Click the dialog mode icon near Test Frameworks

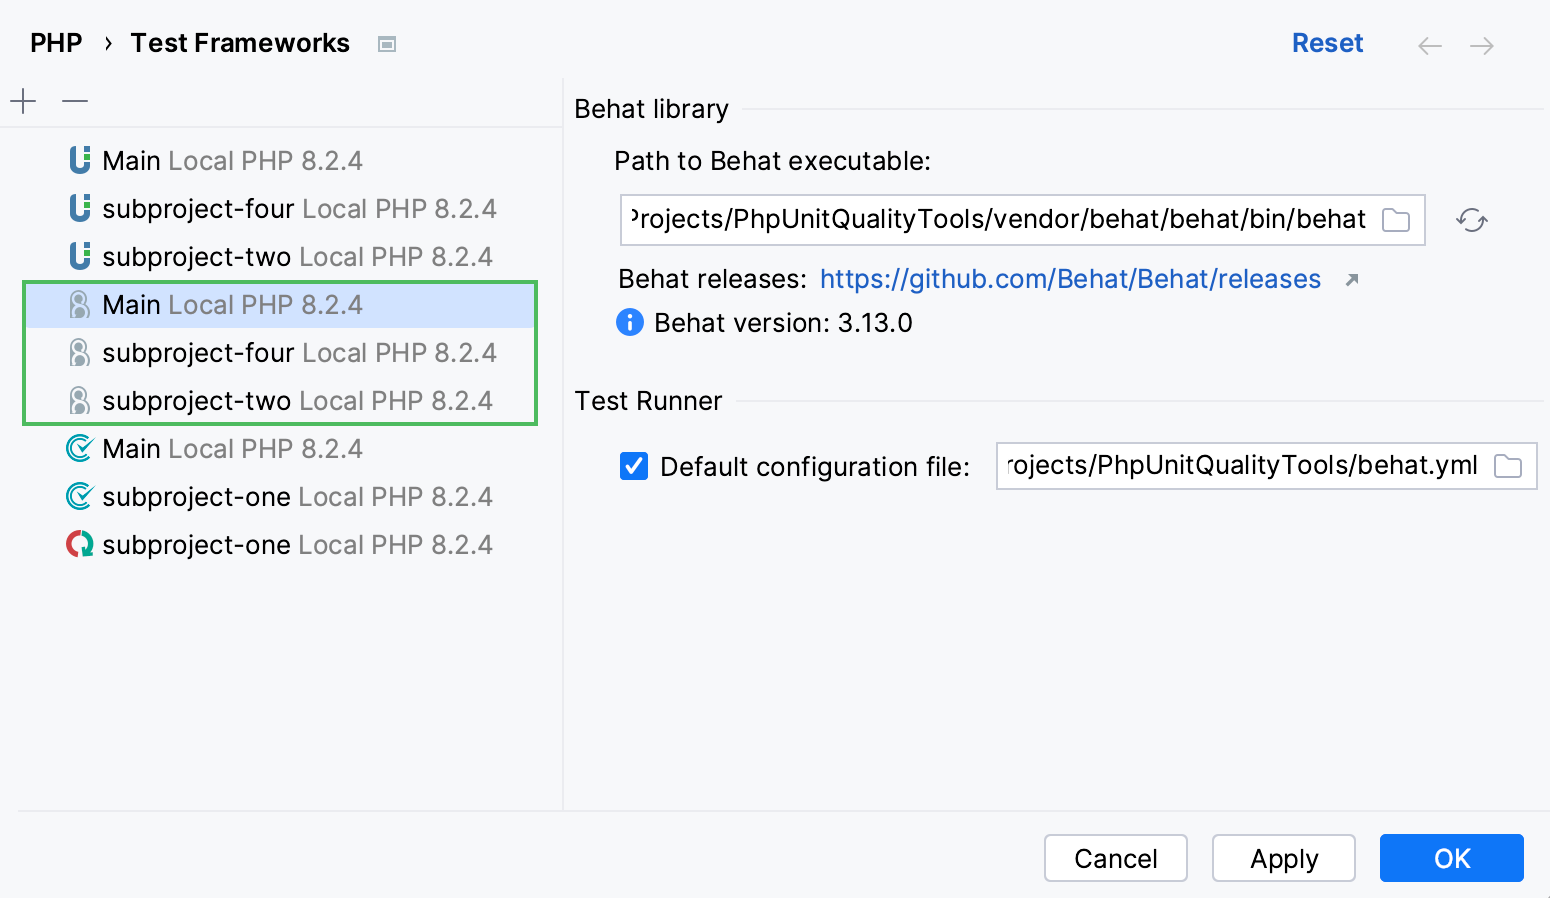[386, 43]
